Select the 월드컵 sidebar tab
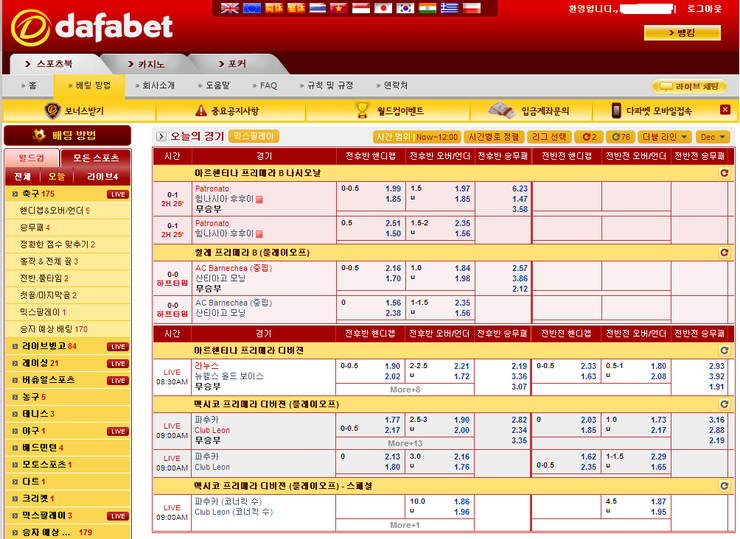The height and width of the screenshot is (539, 740). tap(32, 158)
